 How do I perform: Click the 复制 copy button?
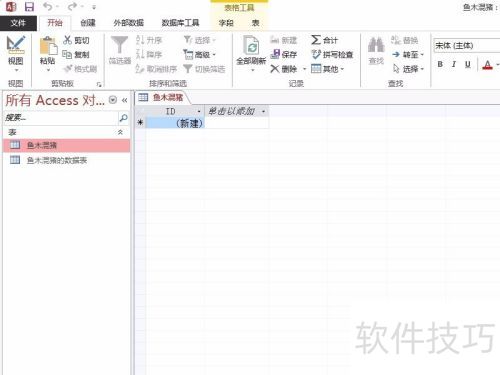76,54
